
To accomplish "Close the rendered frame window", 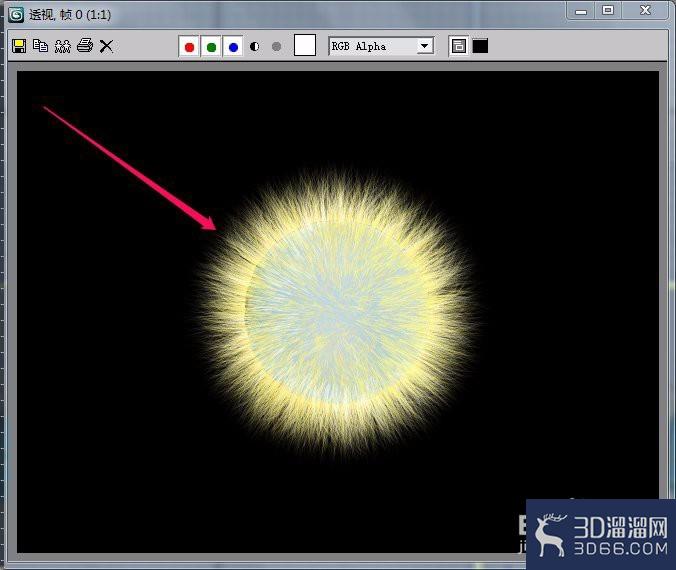I will point(645,10).
